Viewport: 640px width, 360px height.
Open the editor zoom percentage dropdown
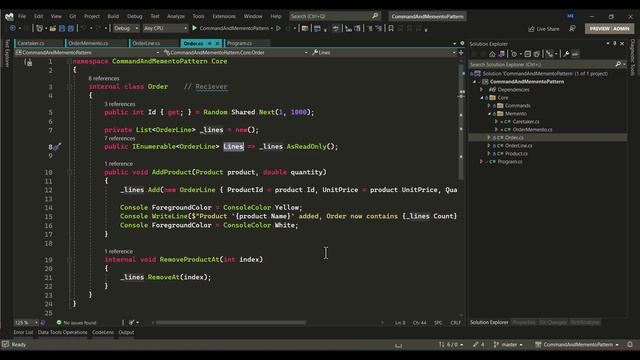(x=27, y=322)
